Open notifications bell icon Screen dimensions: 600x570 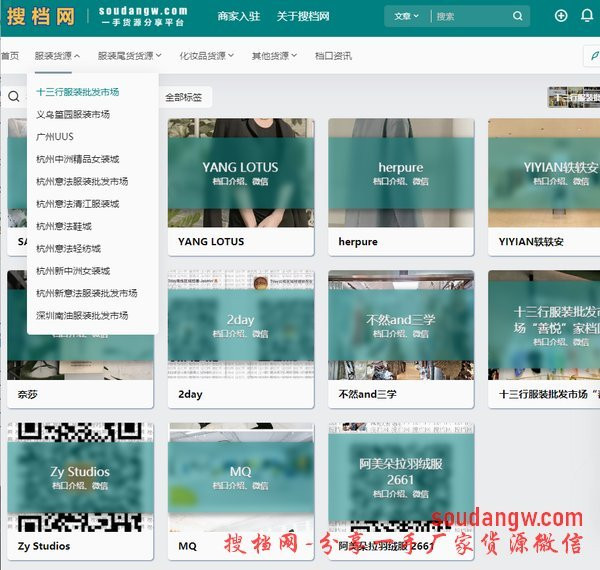pos(587,16)
